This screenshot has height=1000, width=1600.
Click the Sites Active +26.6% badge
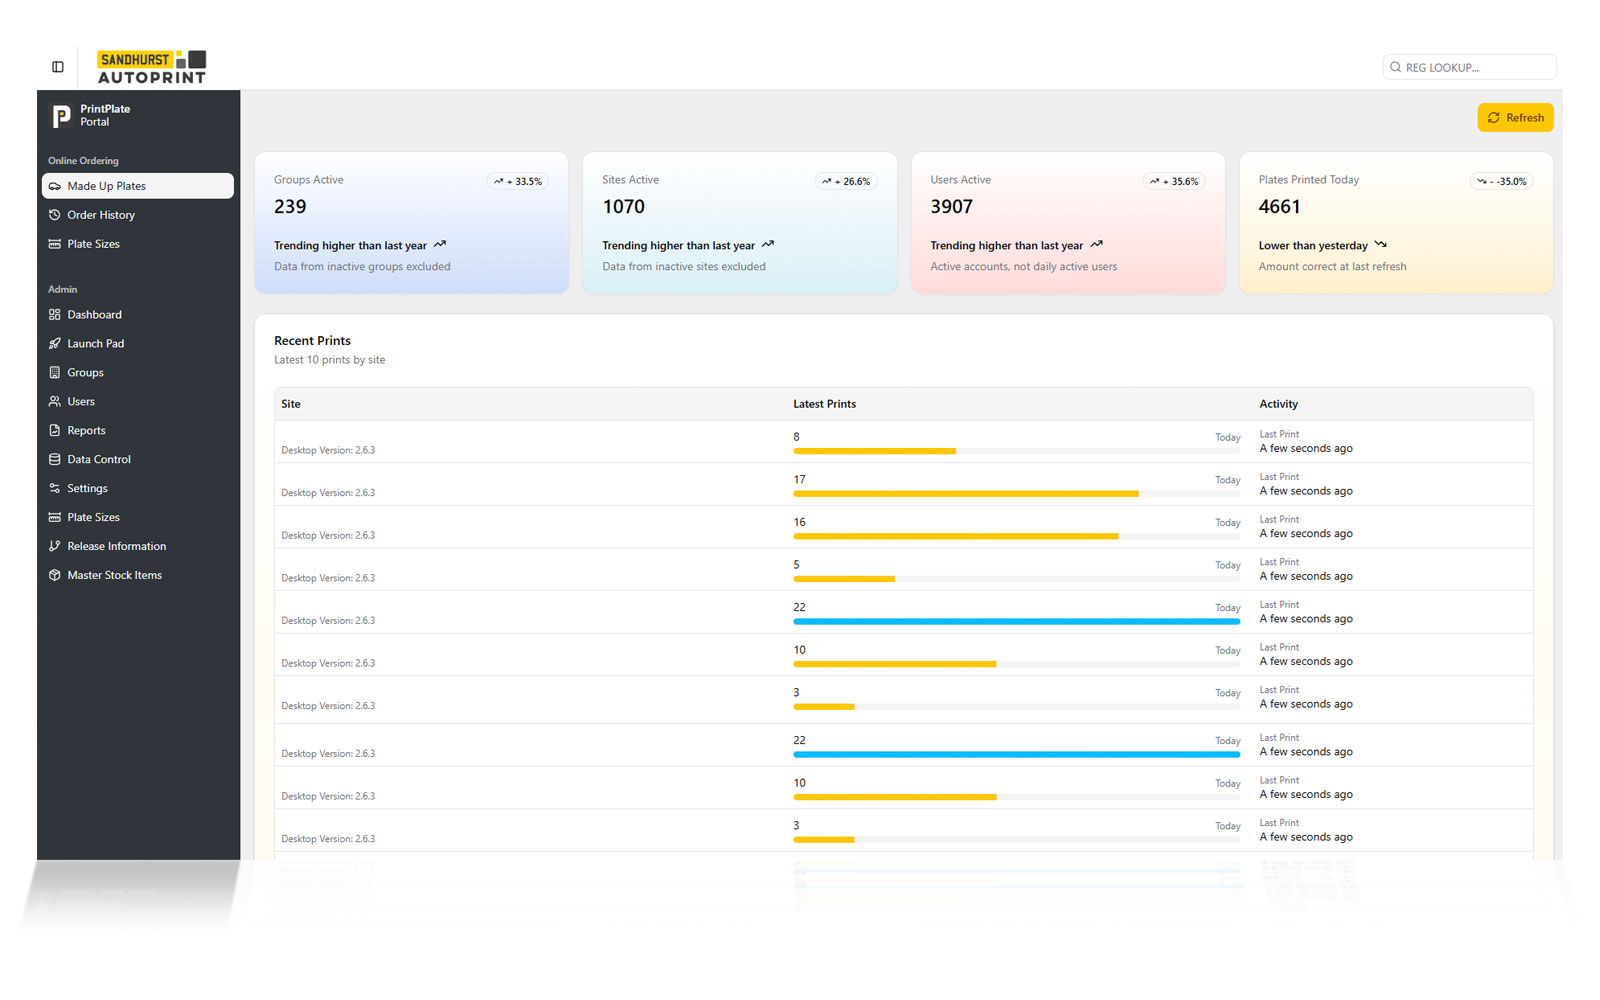pyautogui.click(x=846, y=182)
